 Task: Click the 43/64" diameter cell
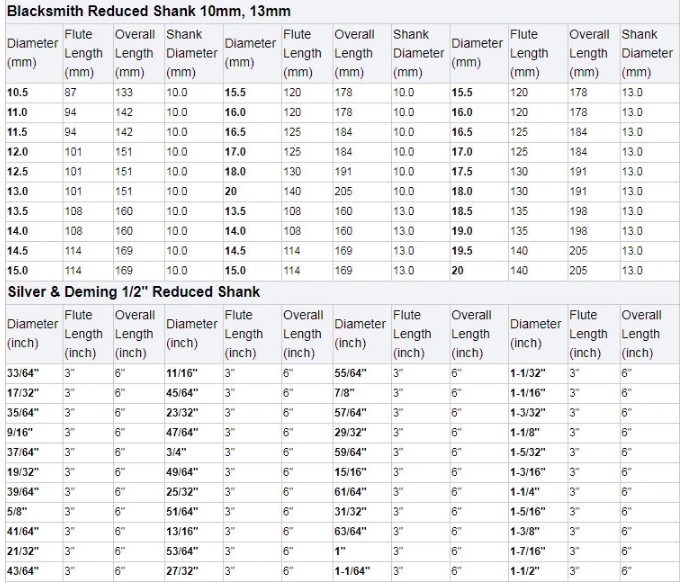pyautogui.click(x=23, y=571)
